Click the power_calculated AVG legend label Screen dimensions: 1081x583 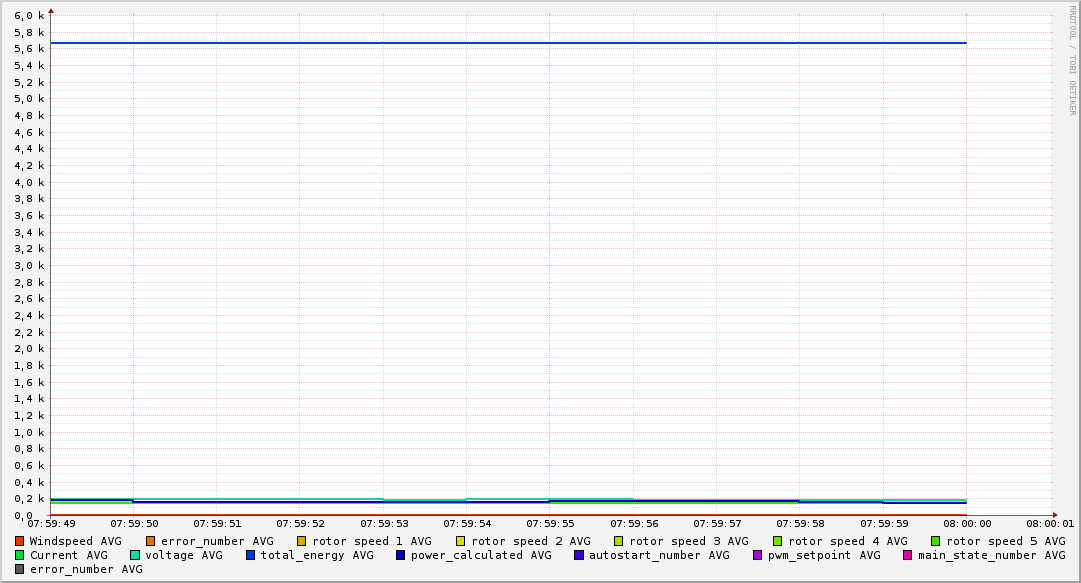[480, 555]
